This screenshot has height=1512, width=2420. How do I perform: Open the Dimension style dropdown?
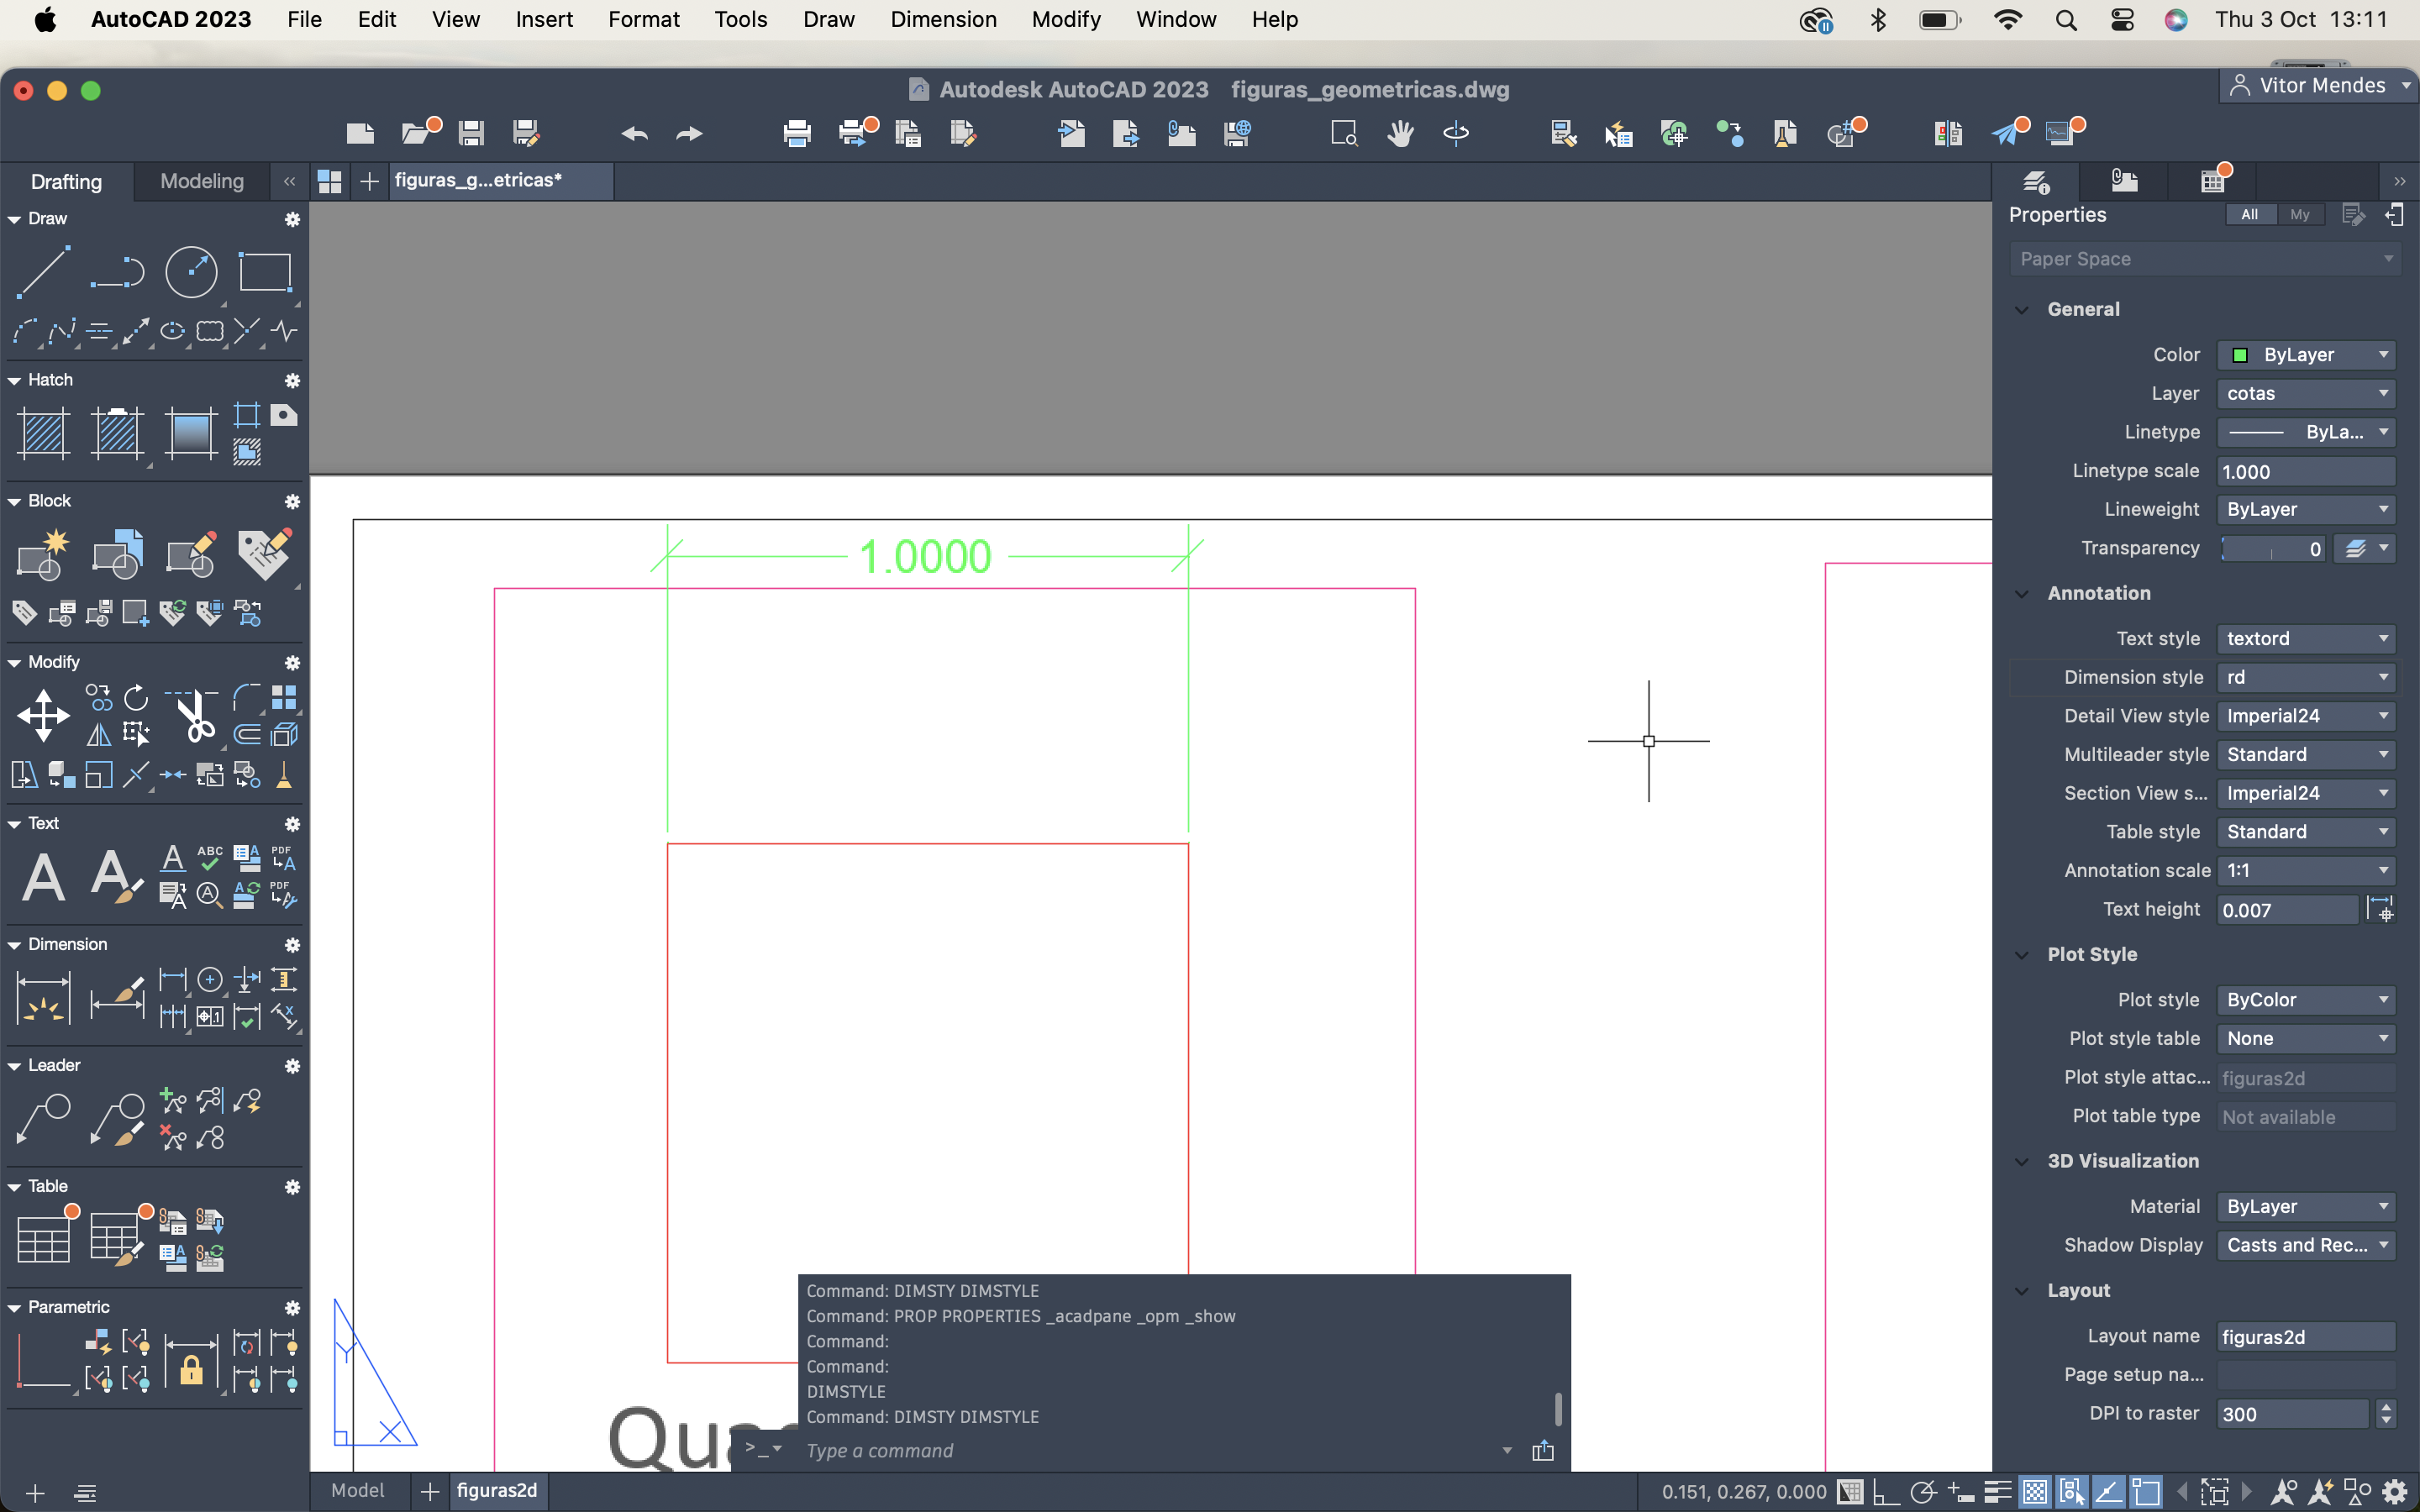2305,677
